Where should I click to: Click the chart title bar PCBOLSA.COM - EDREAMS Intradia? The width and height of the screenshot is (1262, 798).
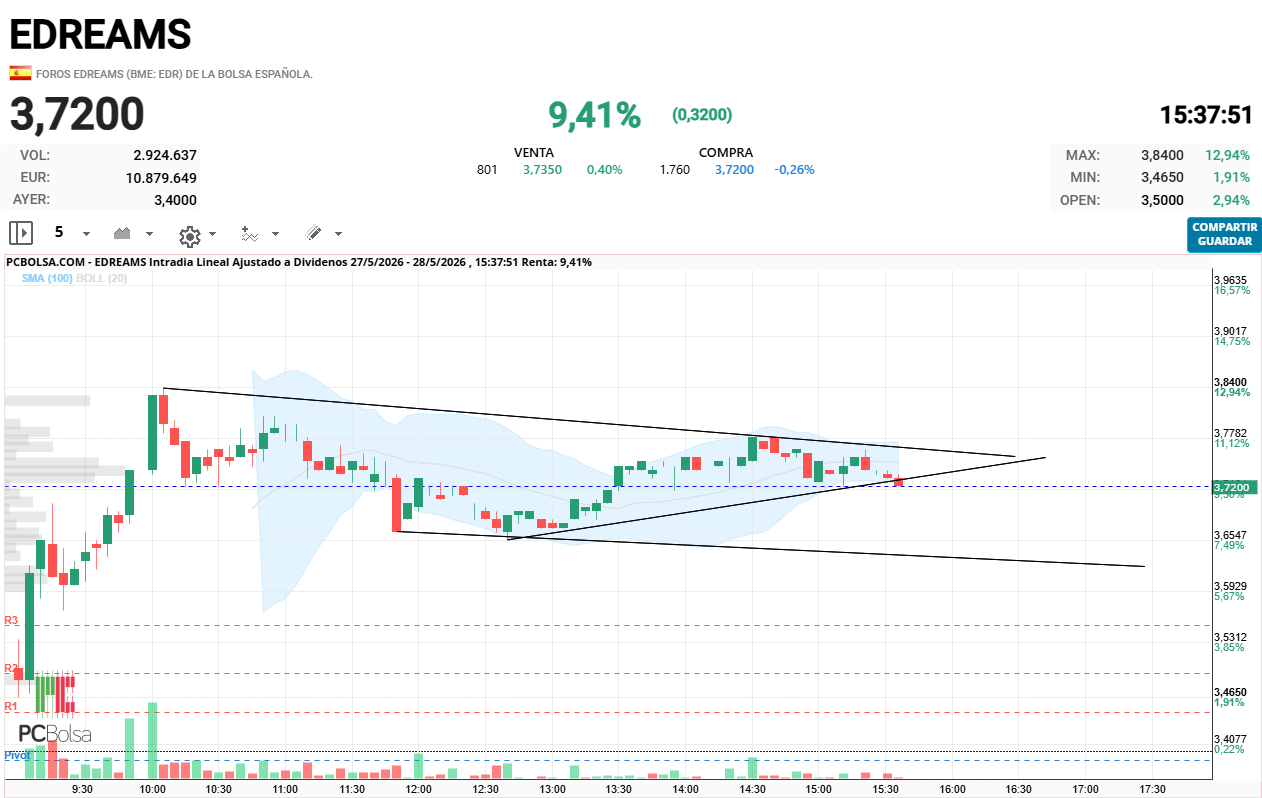point(299,262)
